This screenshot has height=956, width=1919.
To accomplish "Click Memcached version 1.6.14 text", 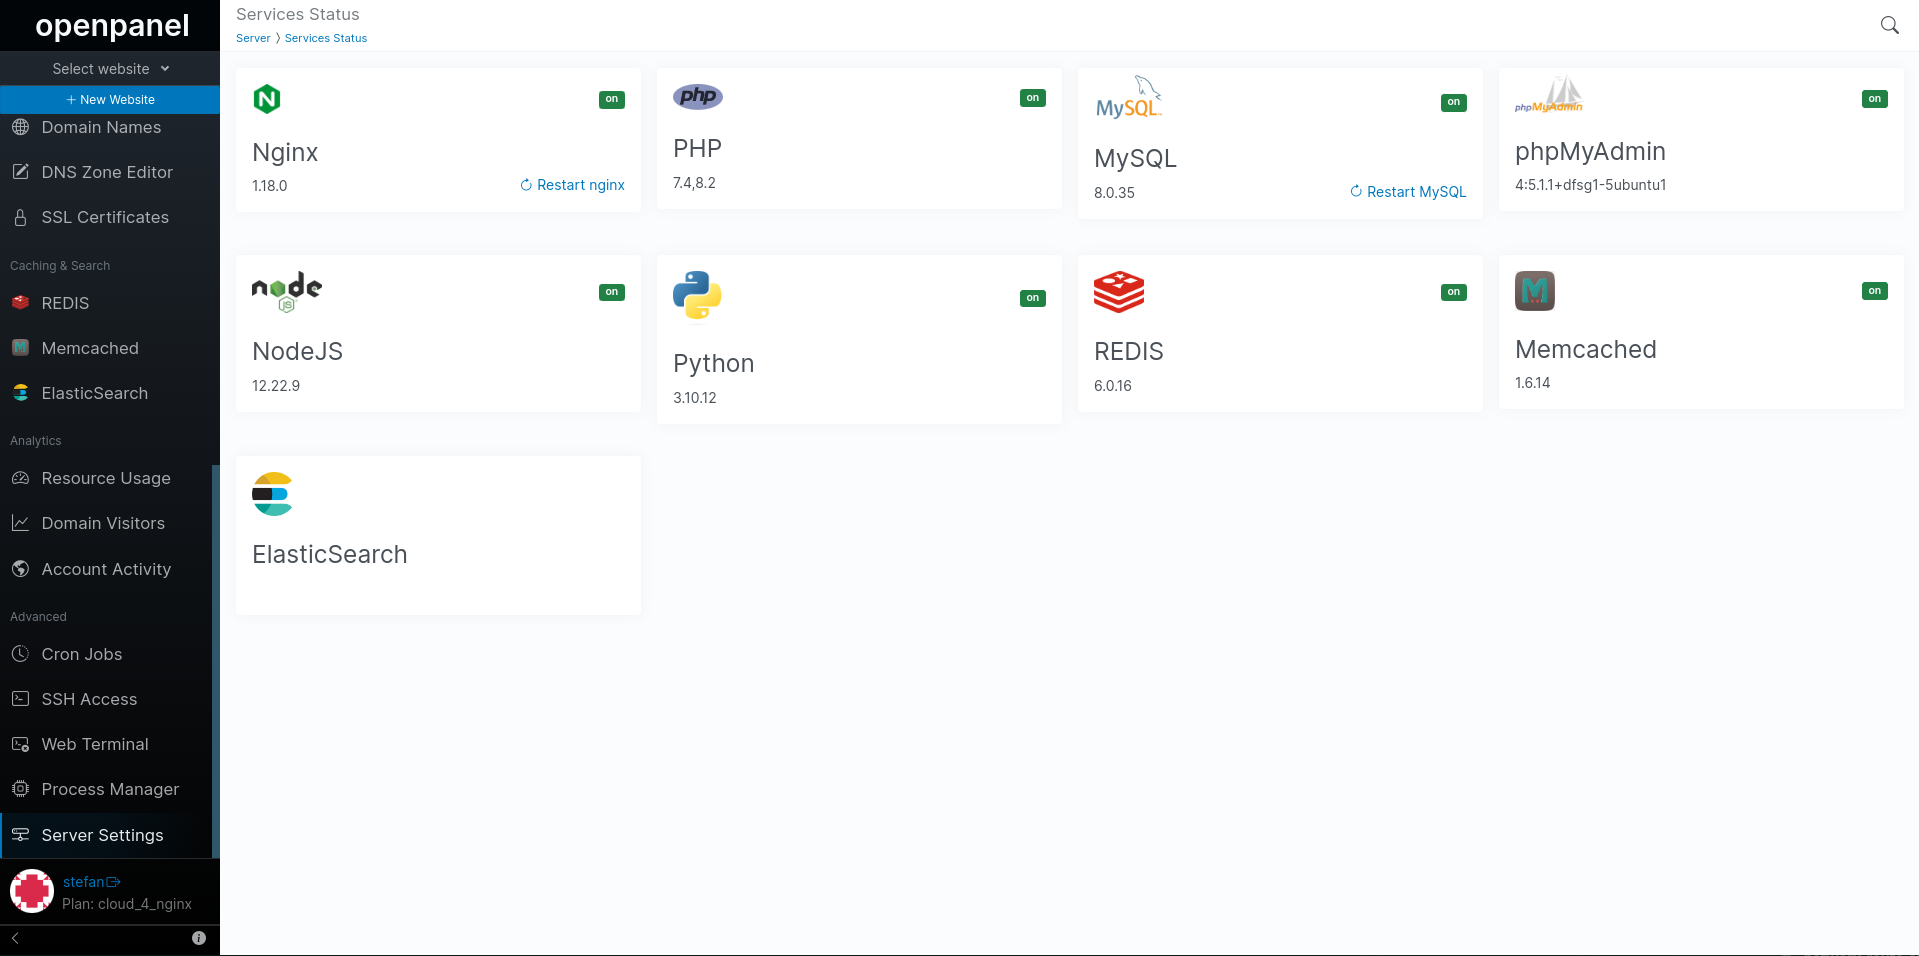I will point(1533,383).
